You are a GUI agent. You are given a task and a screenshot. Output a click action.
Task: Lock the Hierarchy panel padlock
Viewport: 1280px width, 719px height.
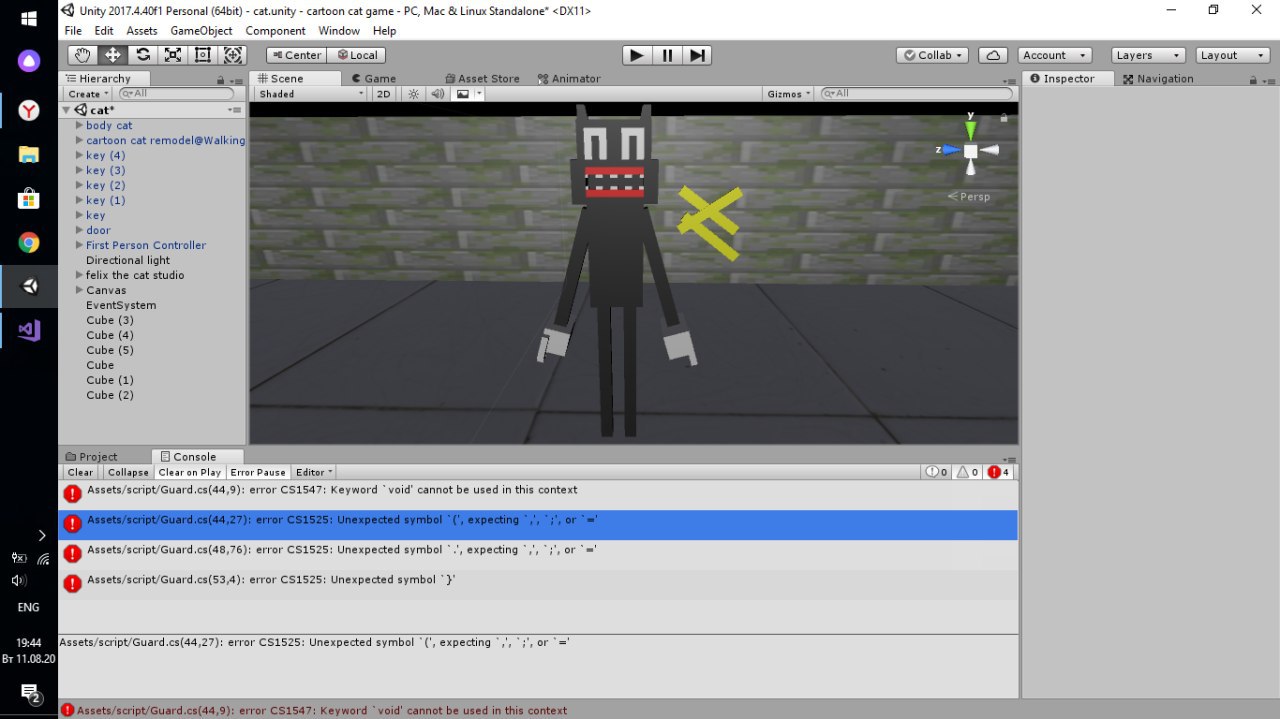(220, 79)
